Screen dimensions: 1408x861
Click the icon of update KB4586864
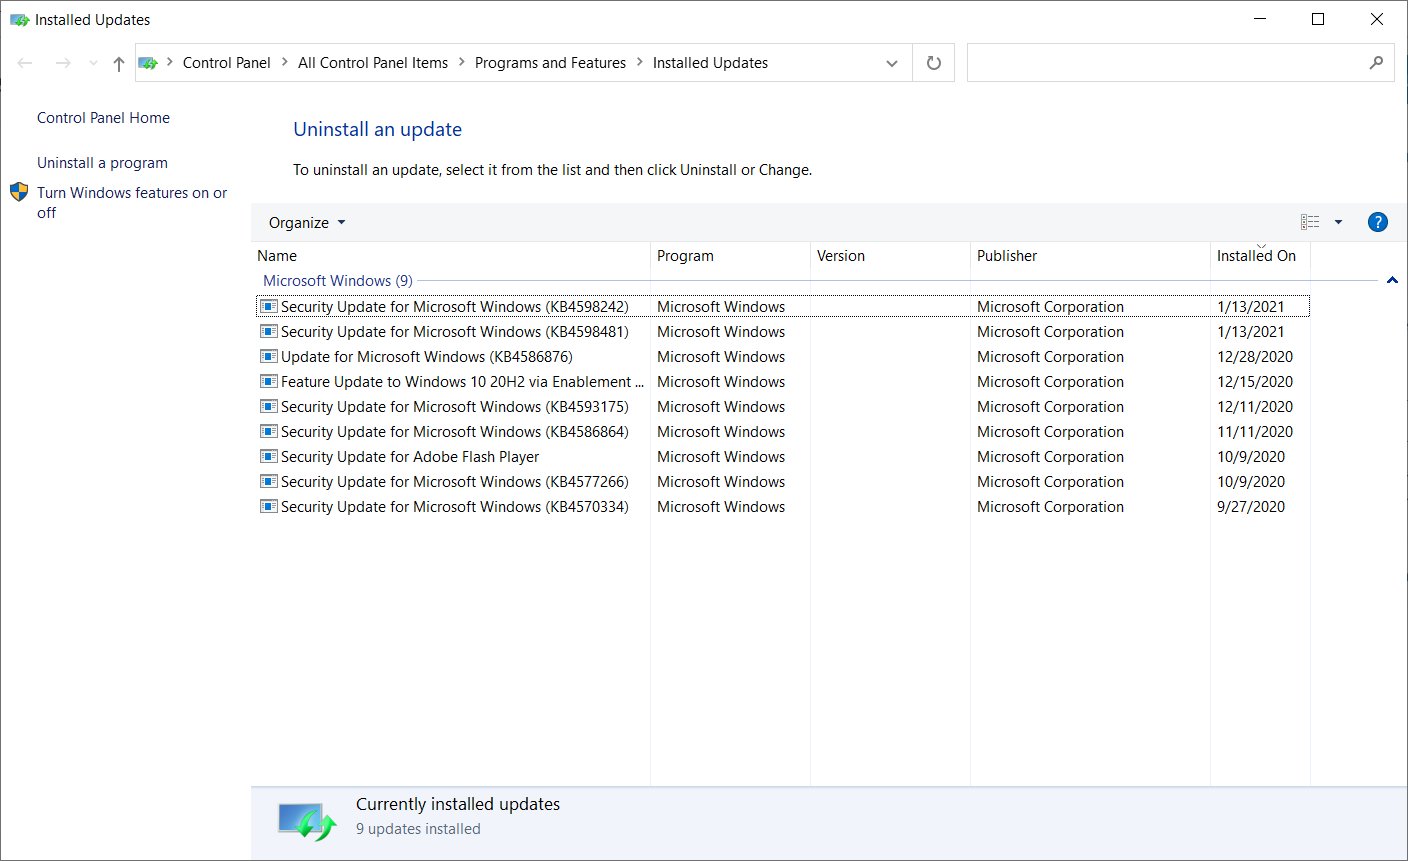click(268, 431)
